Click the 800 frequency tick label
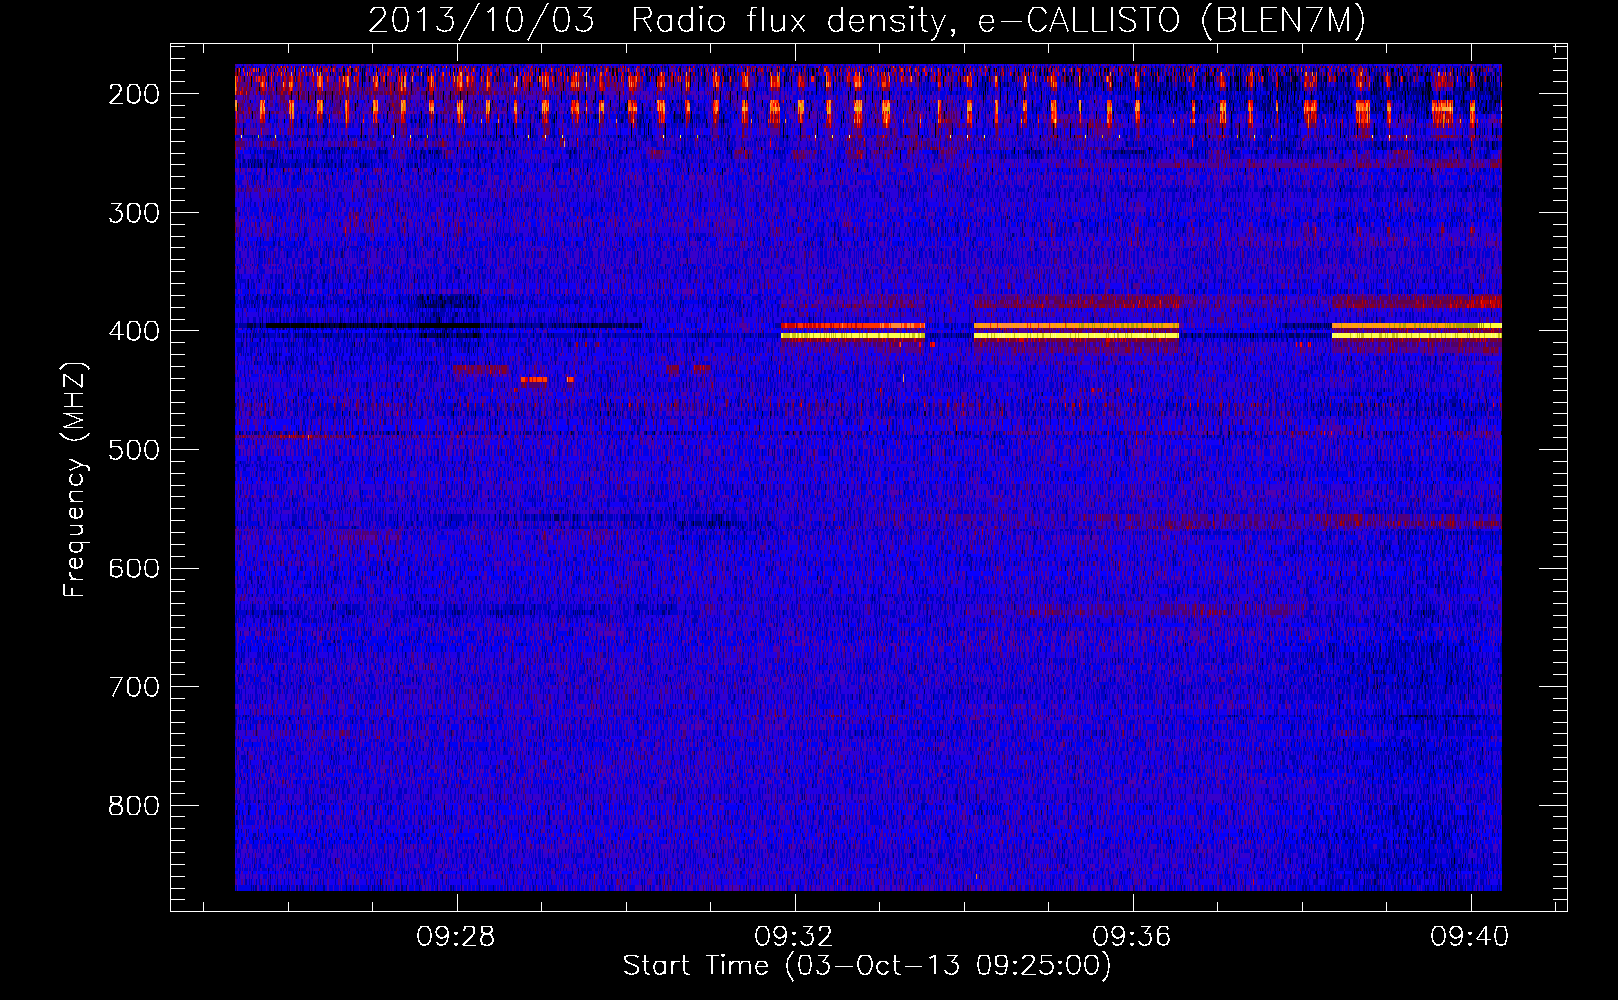Viewport: 1618px width, 1000px height. [133, 806]
